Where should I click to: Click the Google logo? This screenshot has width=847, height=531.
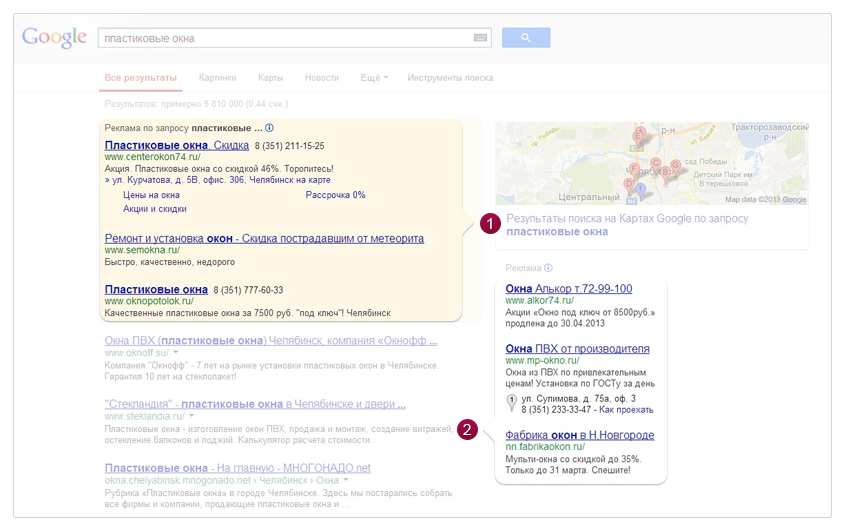tap(54, 38)
